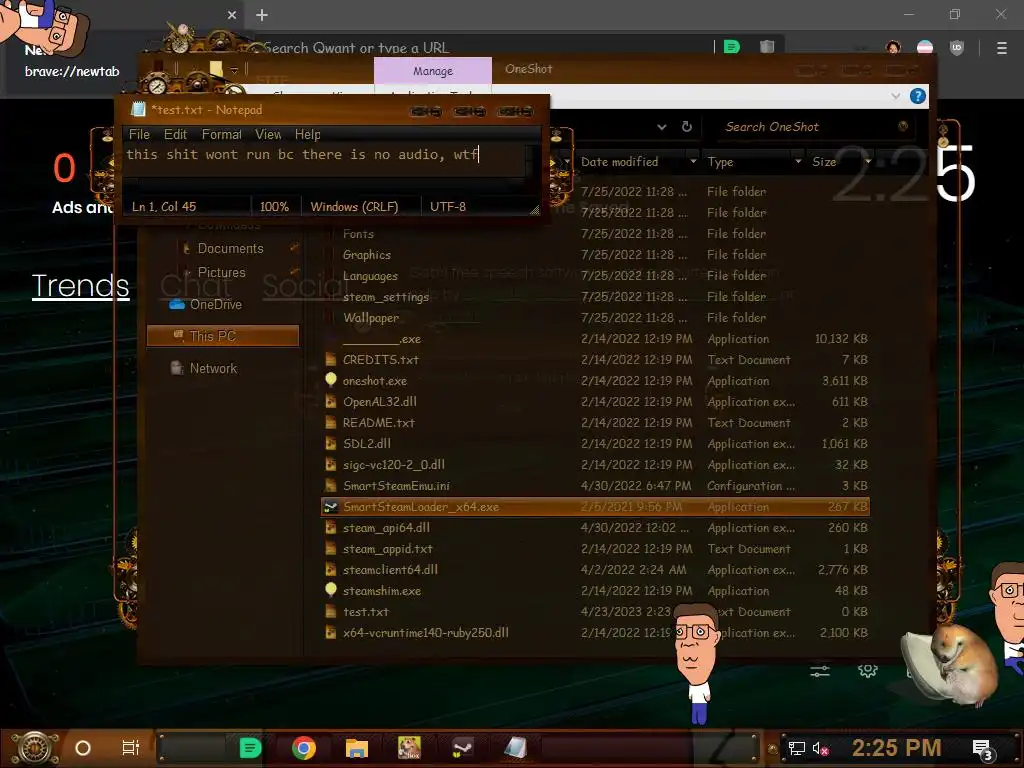
Task: Select the Wallpaper folder
Action: [370, 317]
